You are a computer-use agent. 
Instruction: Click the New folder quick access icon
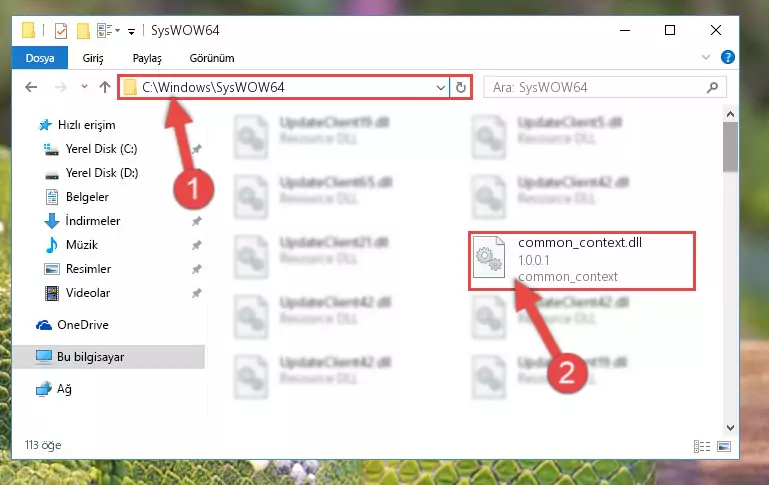pos(83,31)
